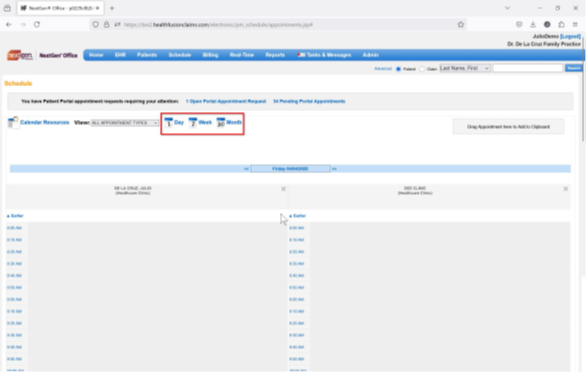Click the Logout link

point(570,36)
